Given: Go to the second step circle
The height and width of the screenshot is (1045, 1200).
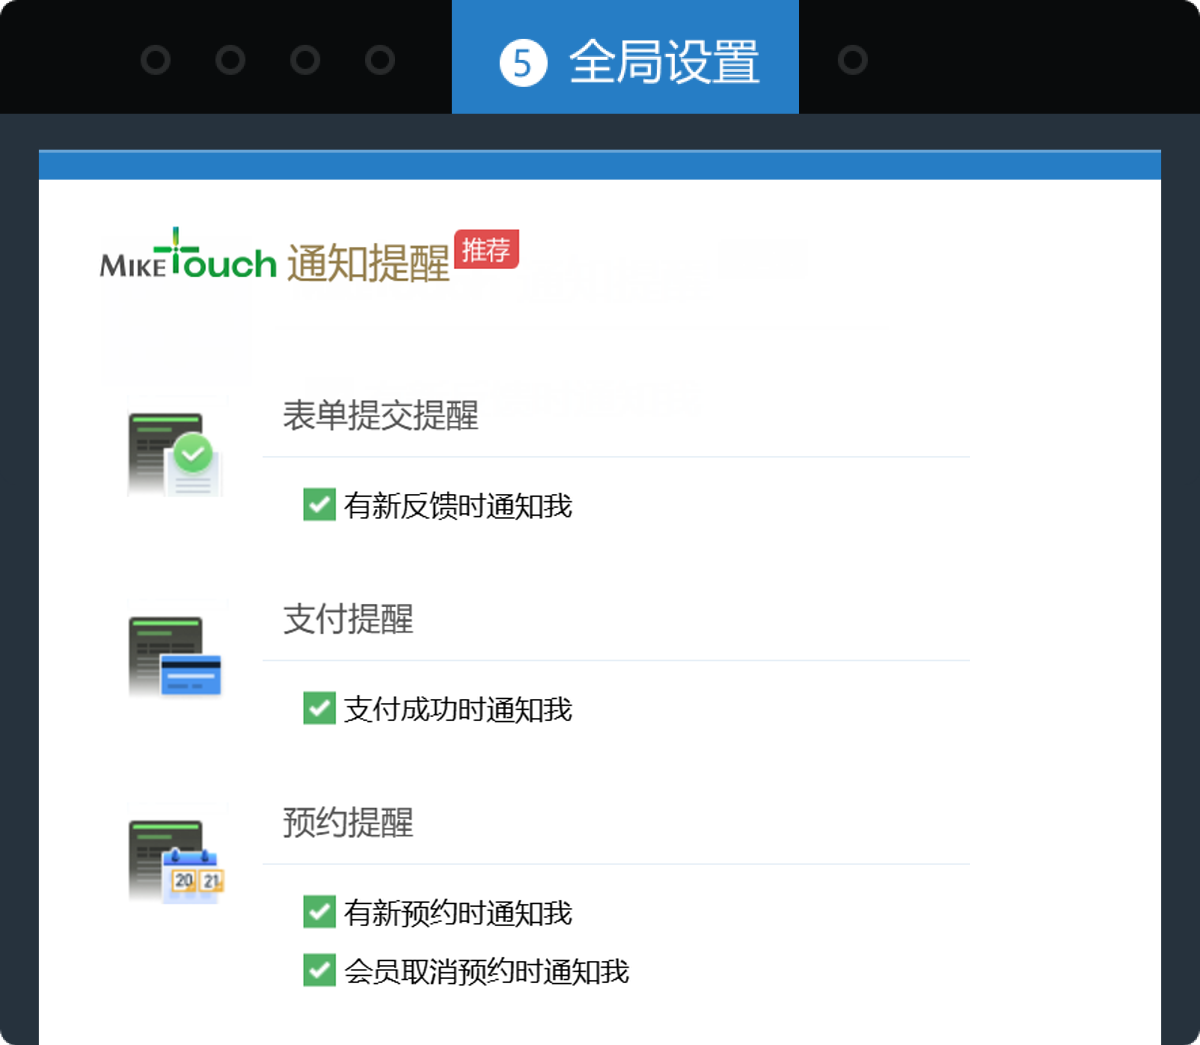Looking at the screenshot, I should [230, 60].
